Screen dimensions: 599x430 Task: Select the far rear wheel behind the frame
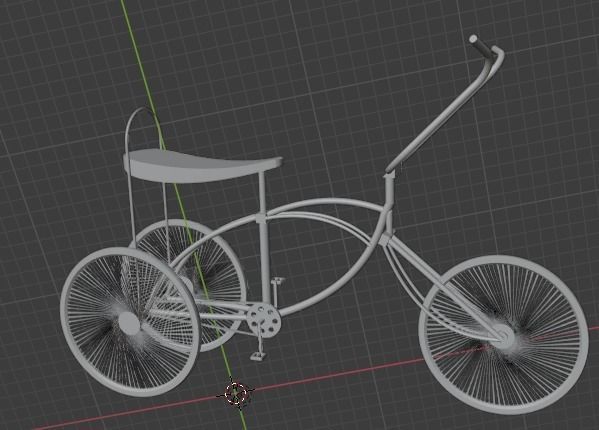[x=190, y=285]
